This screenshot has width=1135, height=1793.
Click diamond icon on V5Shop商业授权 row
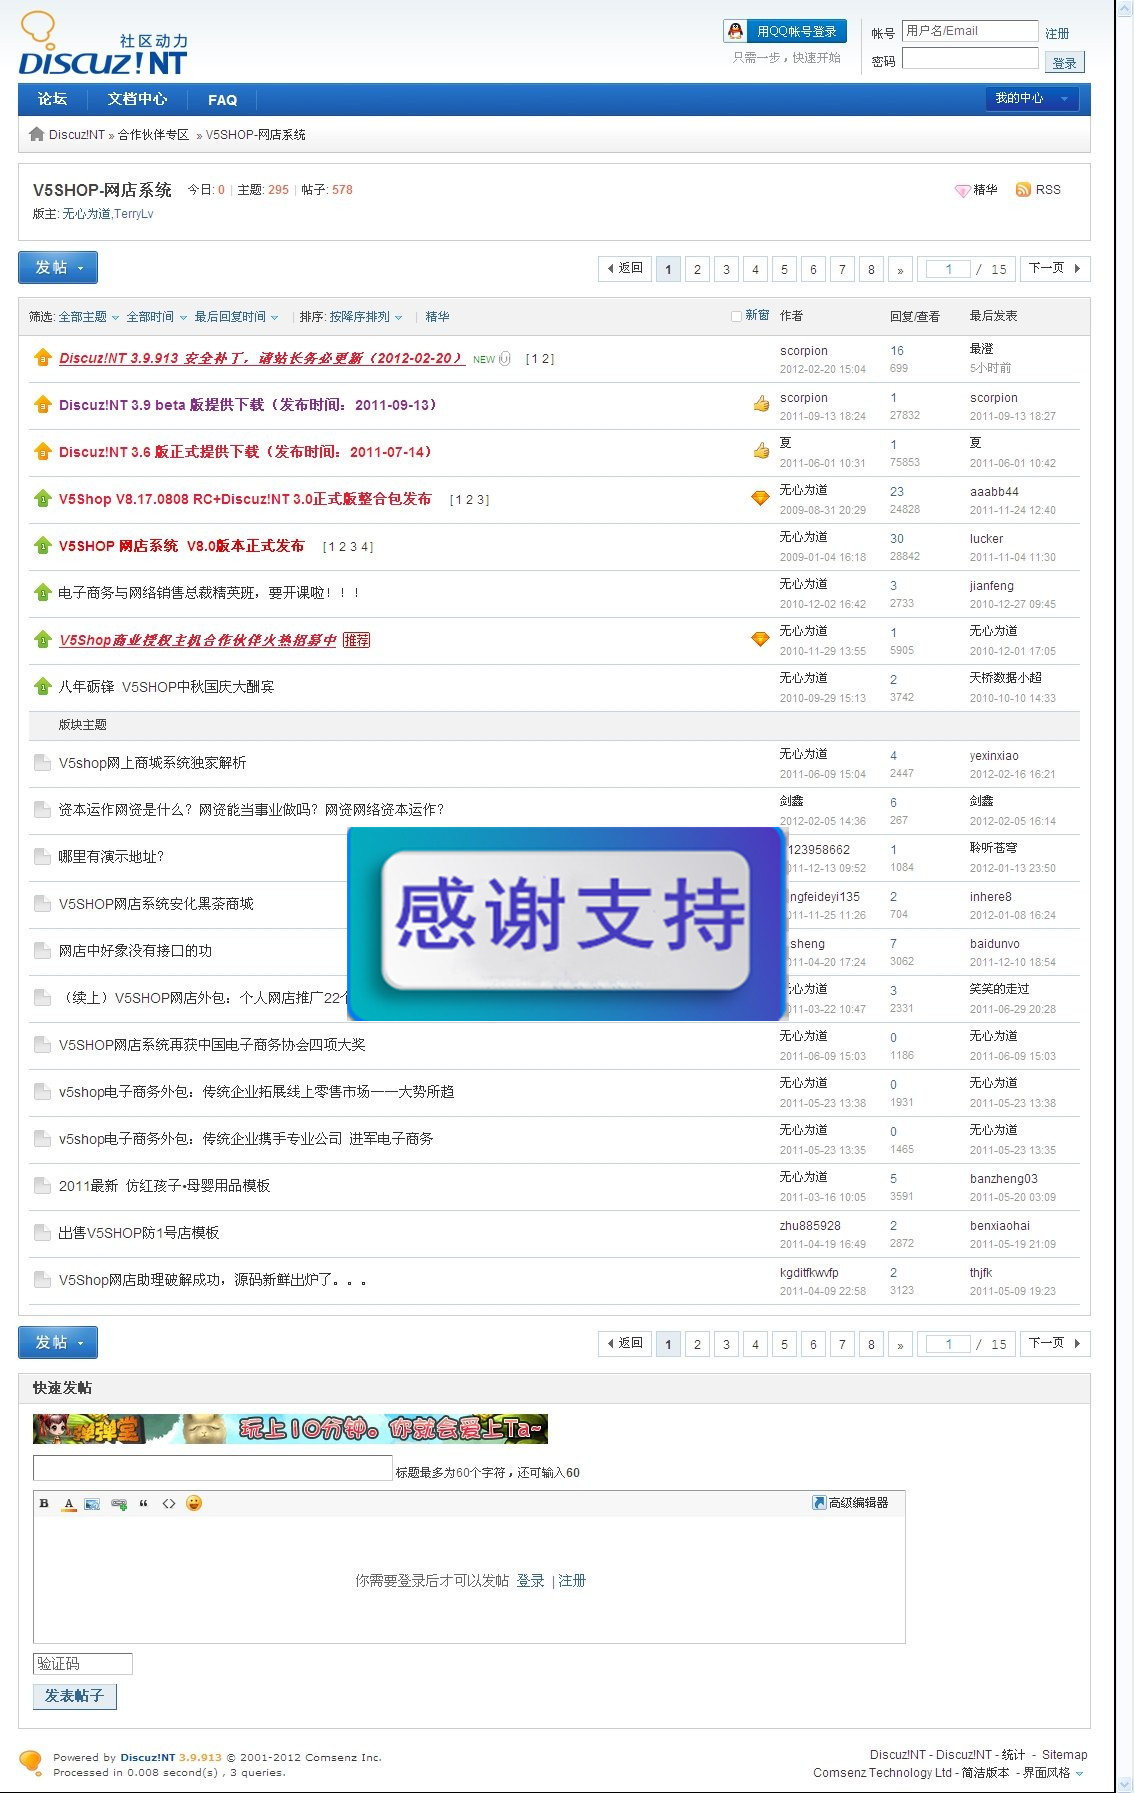760,639
